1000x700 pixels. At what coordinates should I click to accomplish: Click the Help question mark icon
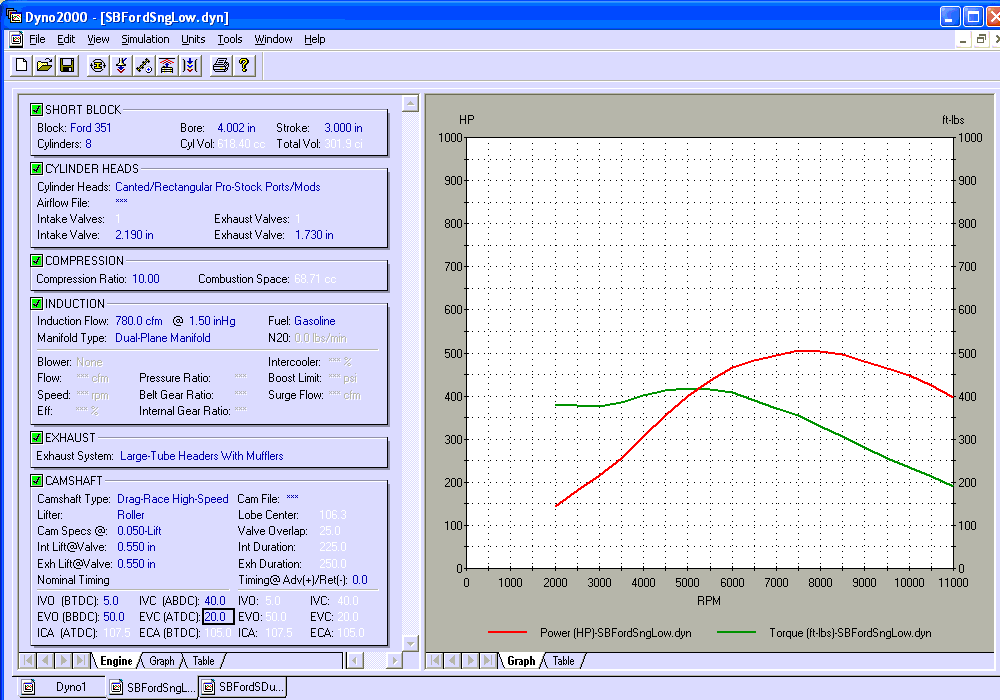(x=242, y=64)
